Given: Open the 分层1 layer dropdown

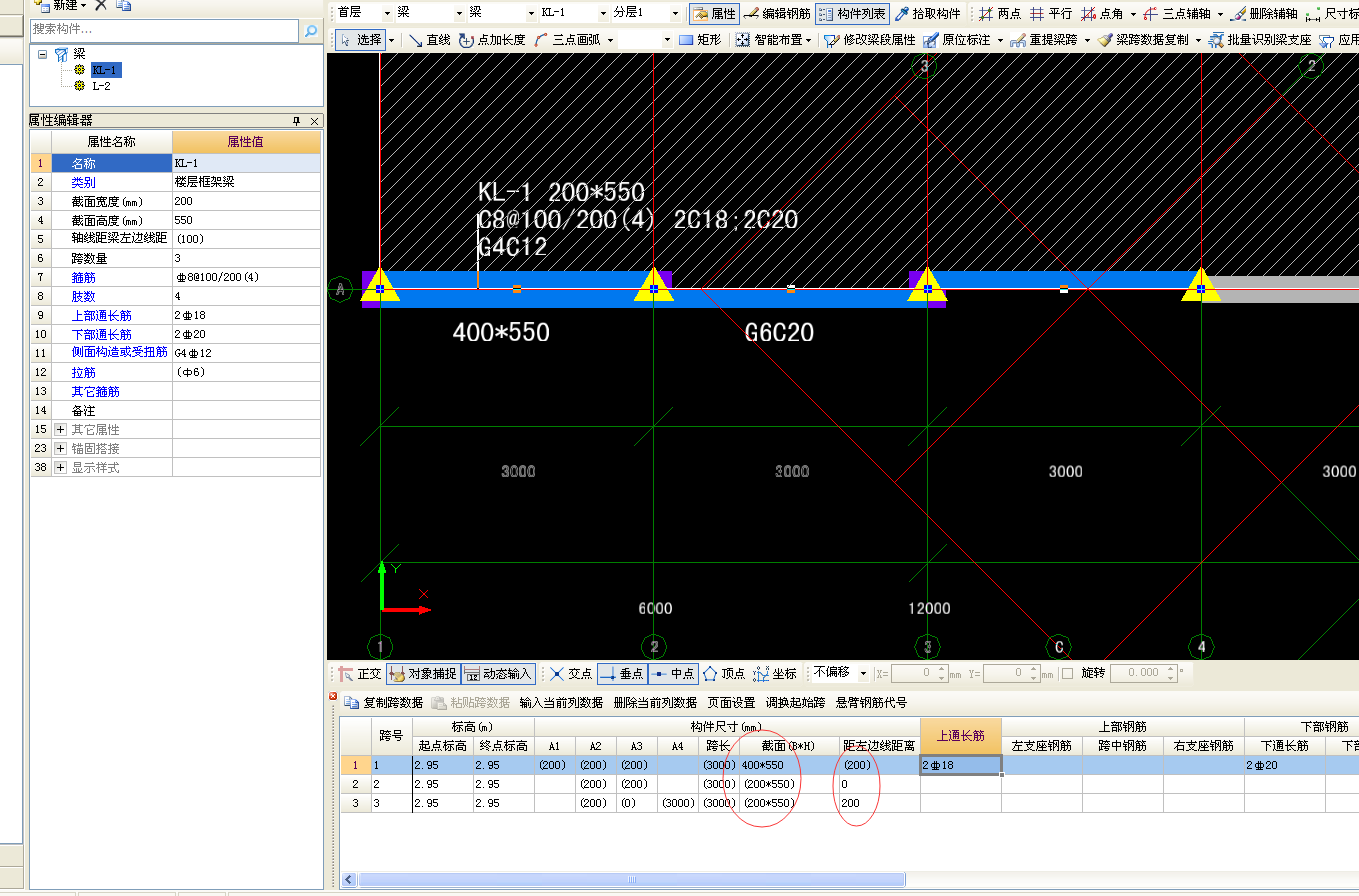Looking at the screenshot, I should coord(676,13).
